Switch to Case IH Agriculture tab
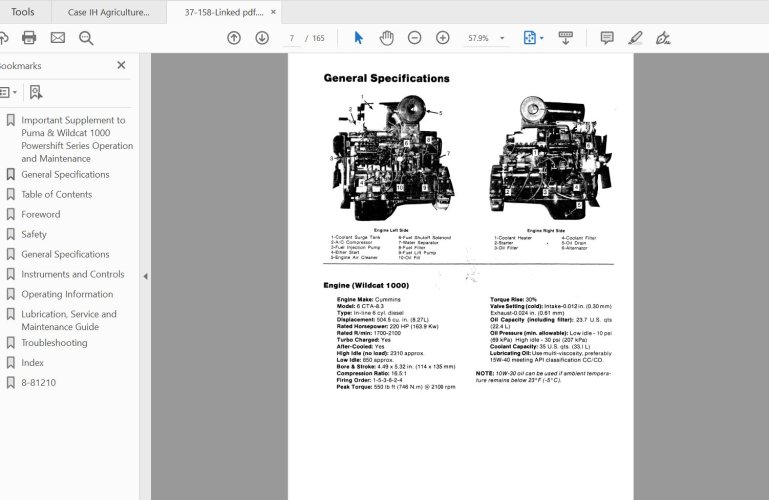 pos(108,12)
